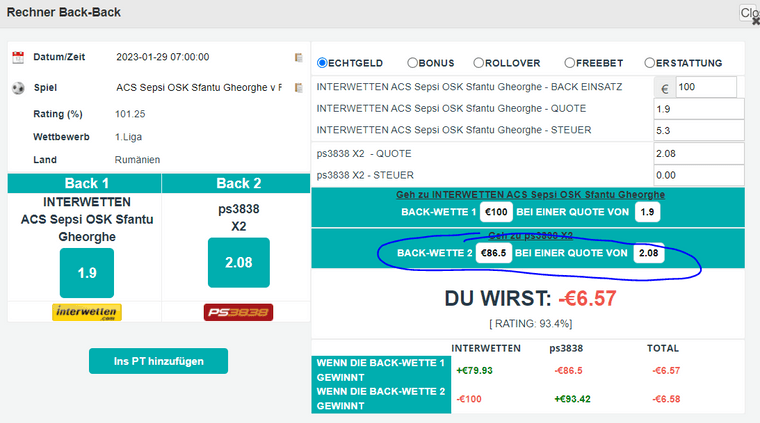Viewport: 760px width, 423px height.
Task: Click the Land value Rumänien
Action: pyautogui.click(x=137, y=160)
